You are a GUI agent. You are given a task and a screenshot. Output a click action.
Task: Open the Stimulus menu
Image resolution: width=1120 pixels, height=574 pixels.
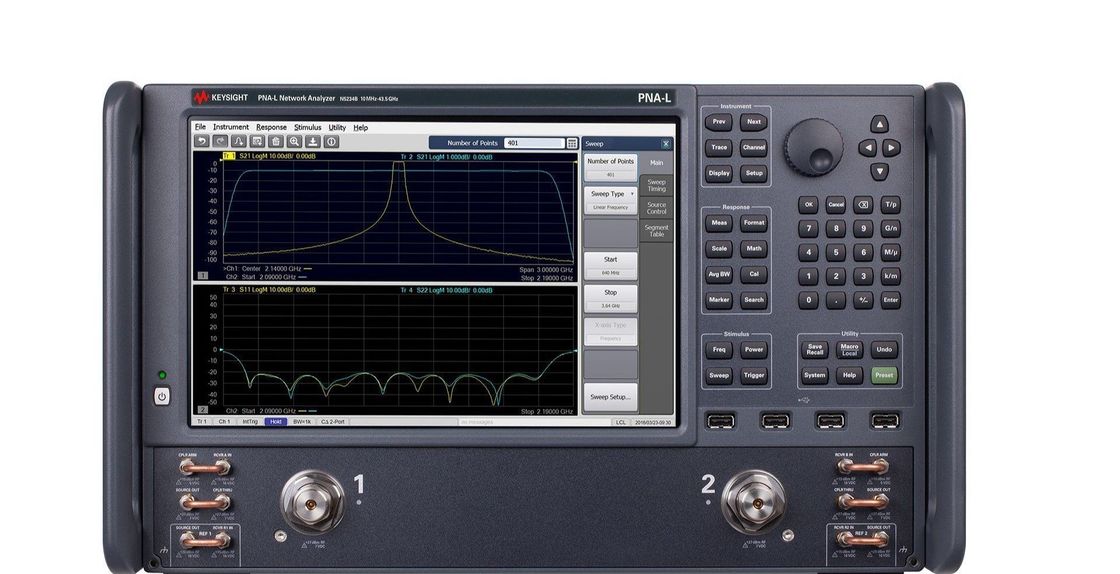[x=308, y=127]
